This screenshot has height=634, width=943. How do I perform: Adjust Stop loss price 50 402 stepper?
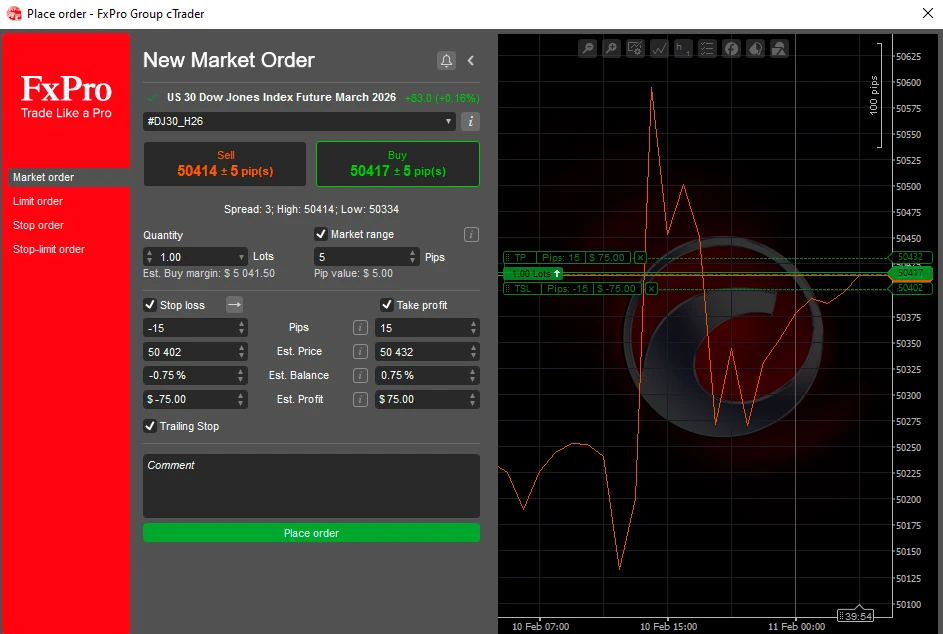click(x=241, y=352)
